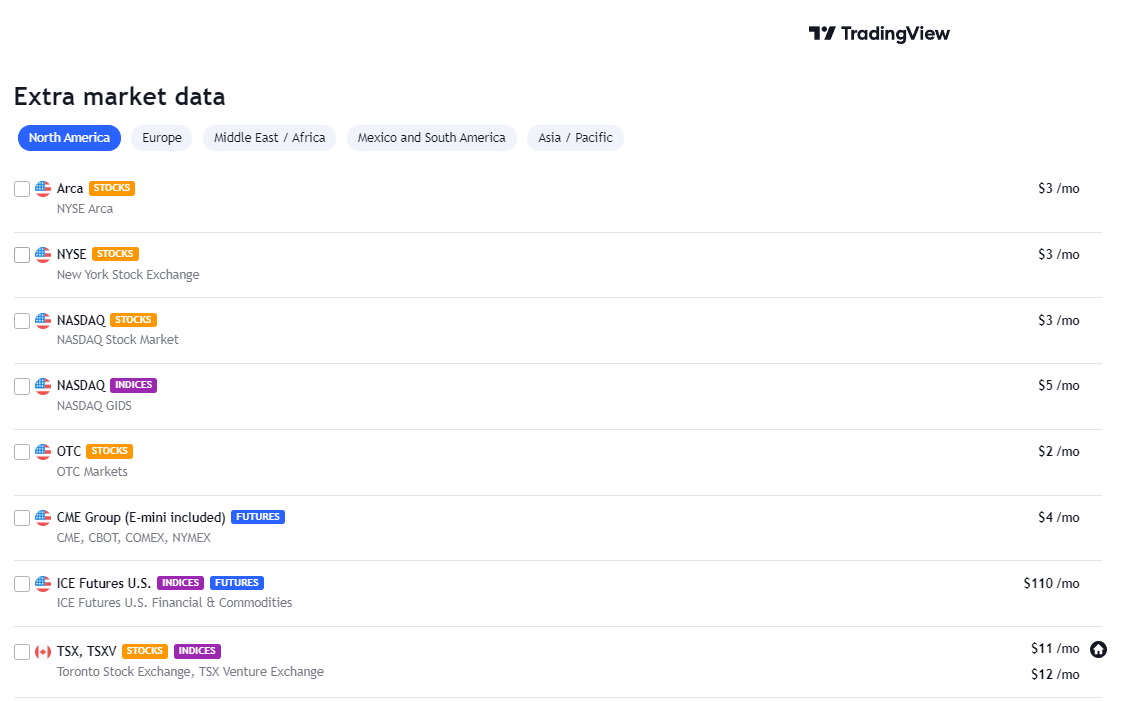Screen dimensions: 1124x701
Task: Click the US flag next to NASDAQ Stock Market
Action: click(43, 320)
